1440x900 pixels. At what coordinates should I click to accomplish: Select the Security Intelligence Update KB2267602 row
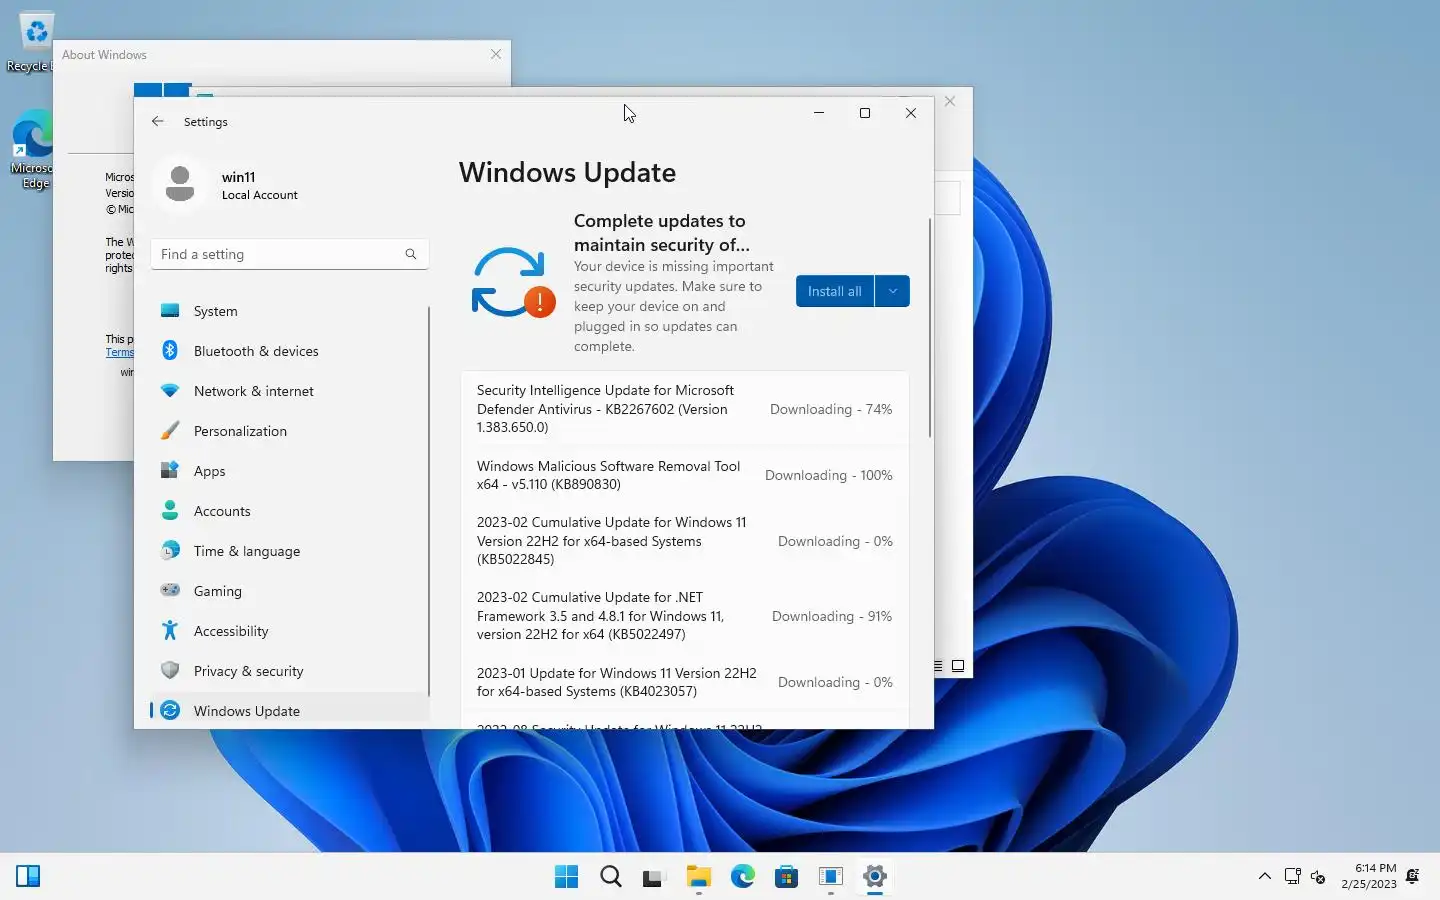[x=685, y=408]
